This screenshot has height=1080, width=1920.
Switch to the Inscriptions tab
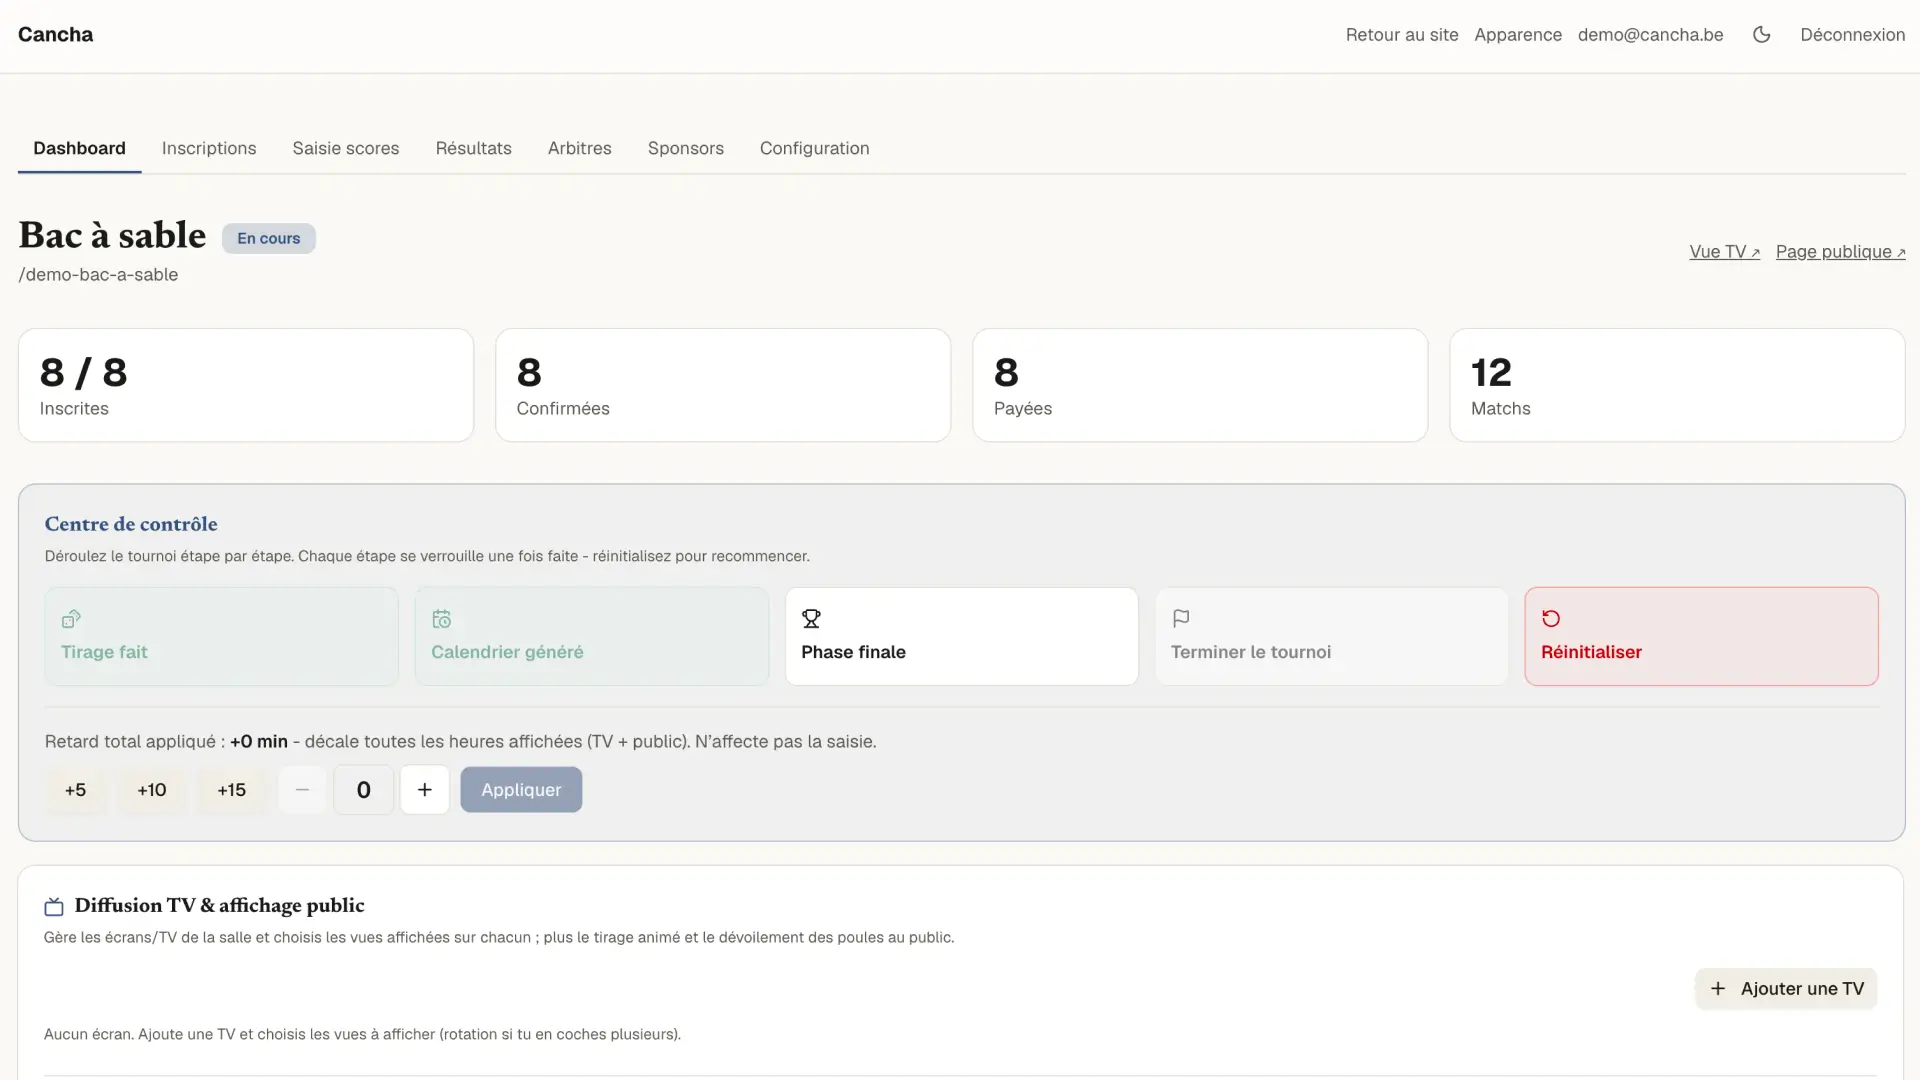[x=209, y=148]
